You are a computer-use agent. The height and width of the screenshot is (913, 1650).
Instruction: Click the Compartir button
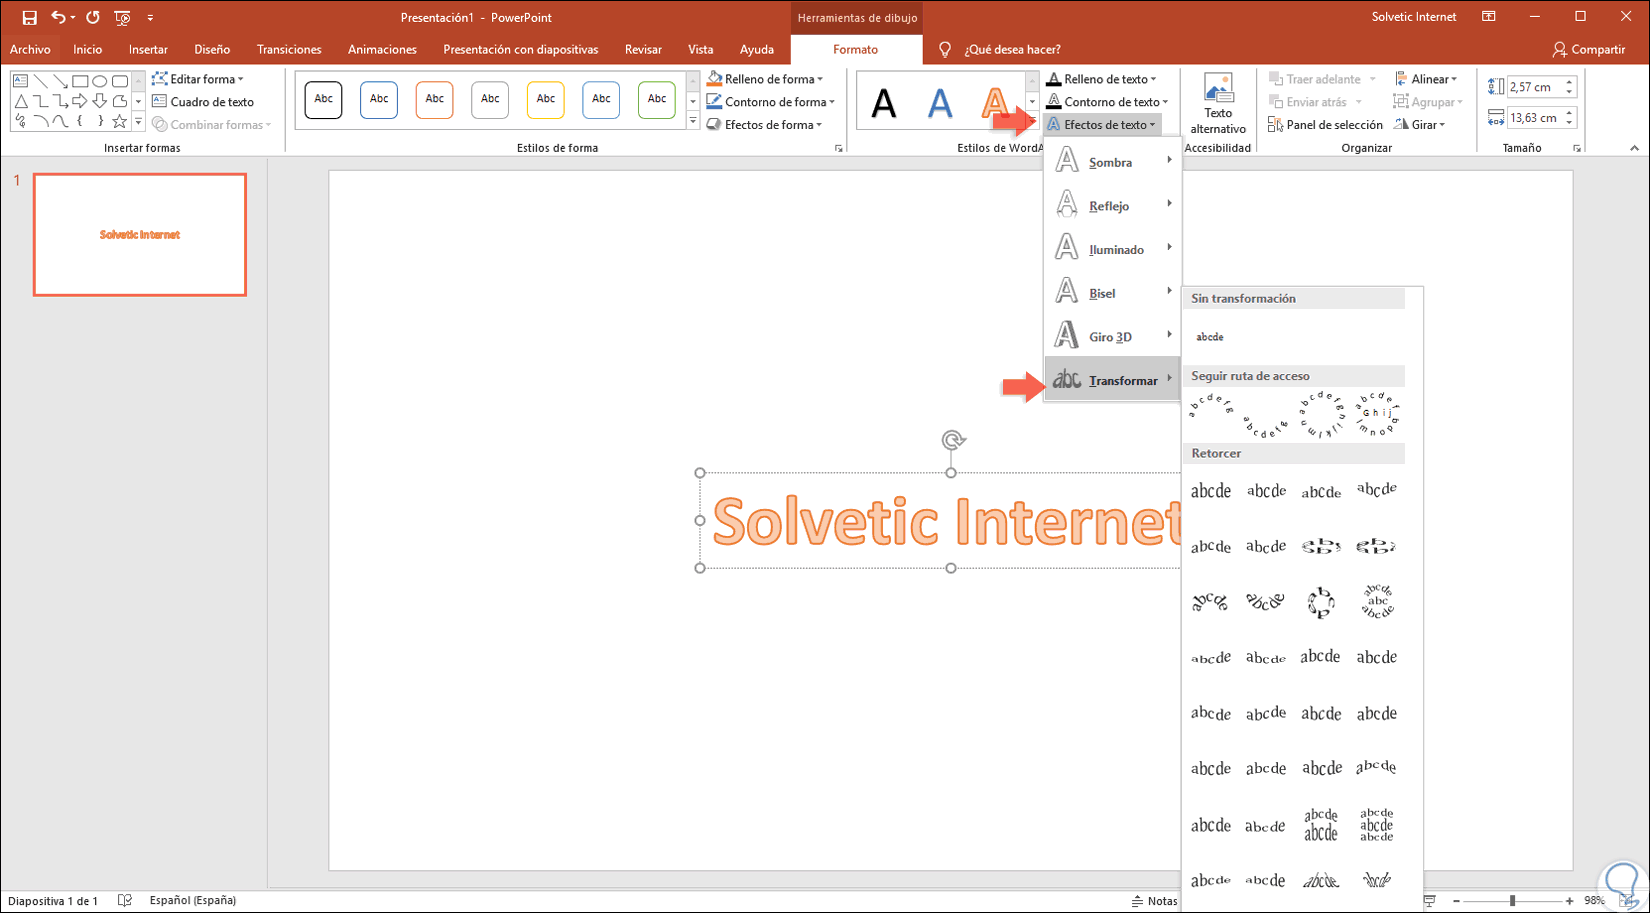click(1589, 49)
